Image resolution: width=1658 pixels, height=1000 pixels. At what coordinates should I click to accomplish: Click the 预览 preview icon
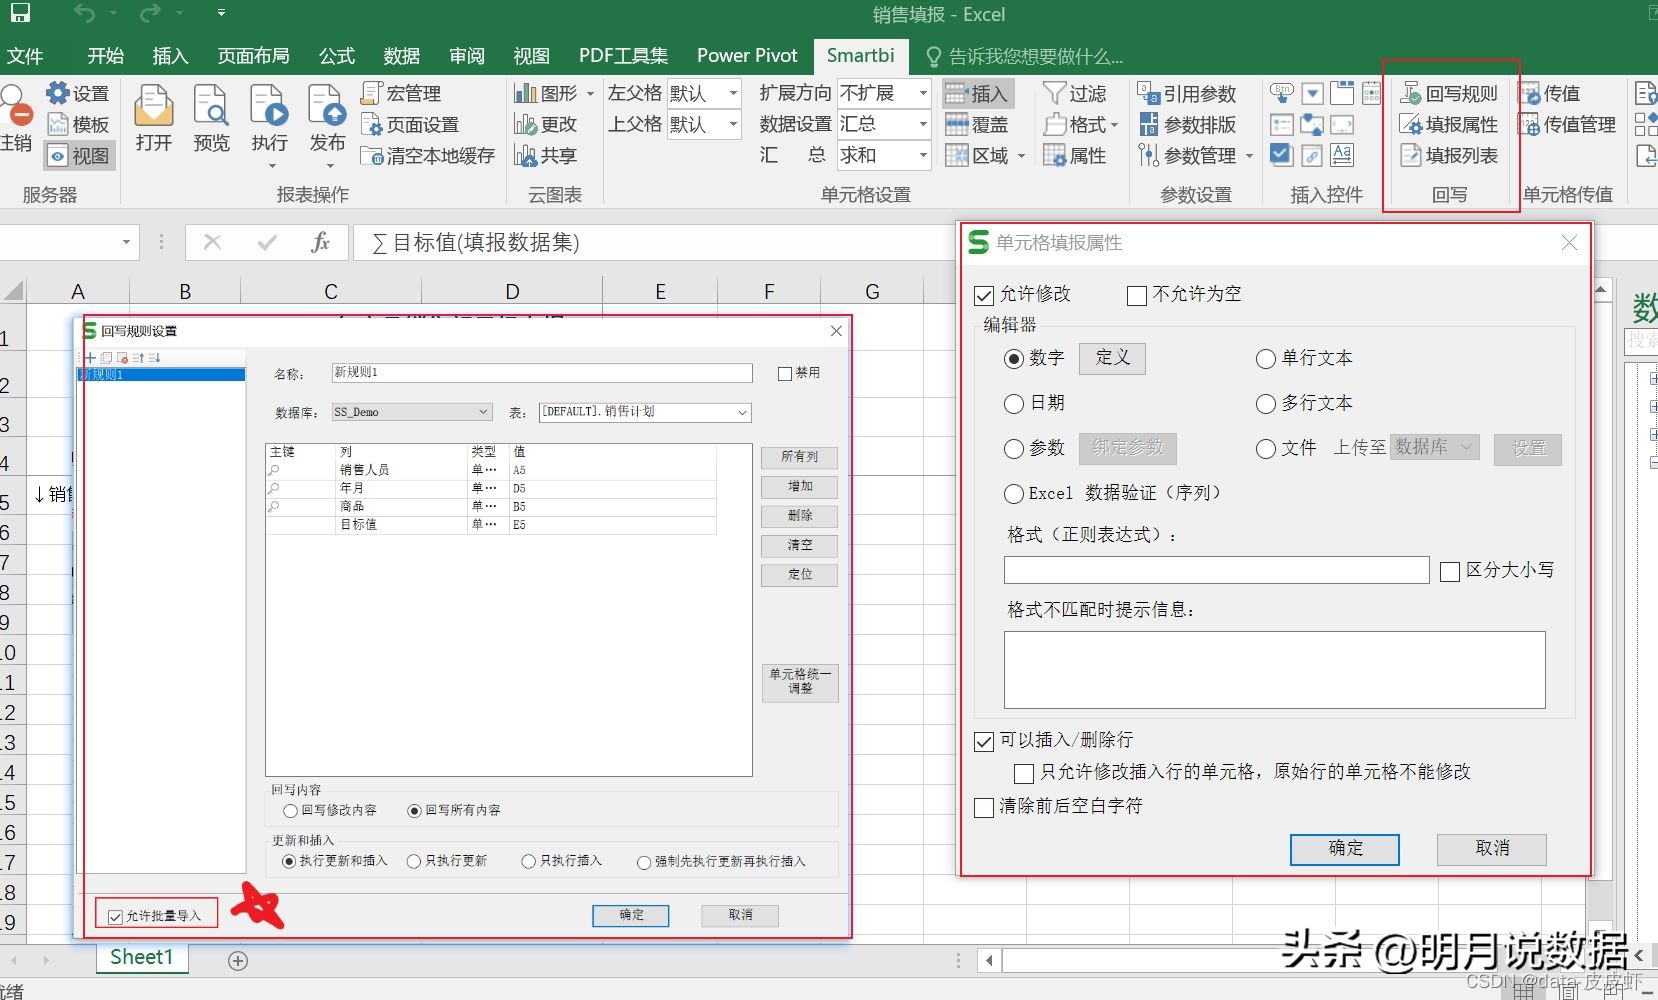pyautogui.click(x=211, y=119)
